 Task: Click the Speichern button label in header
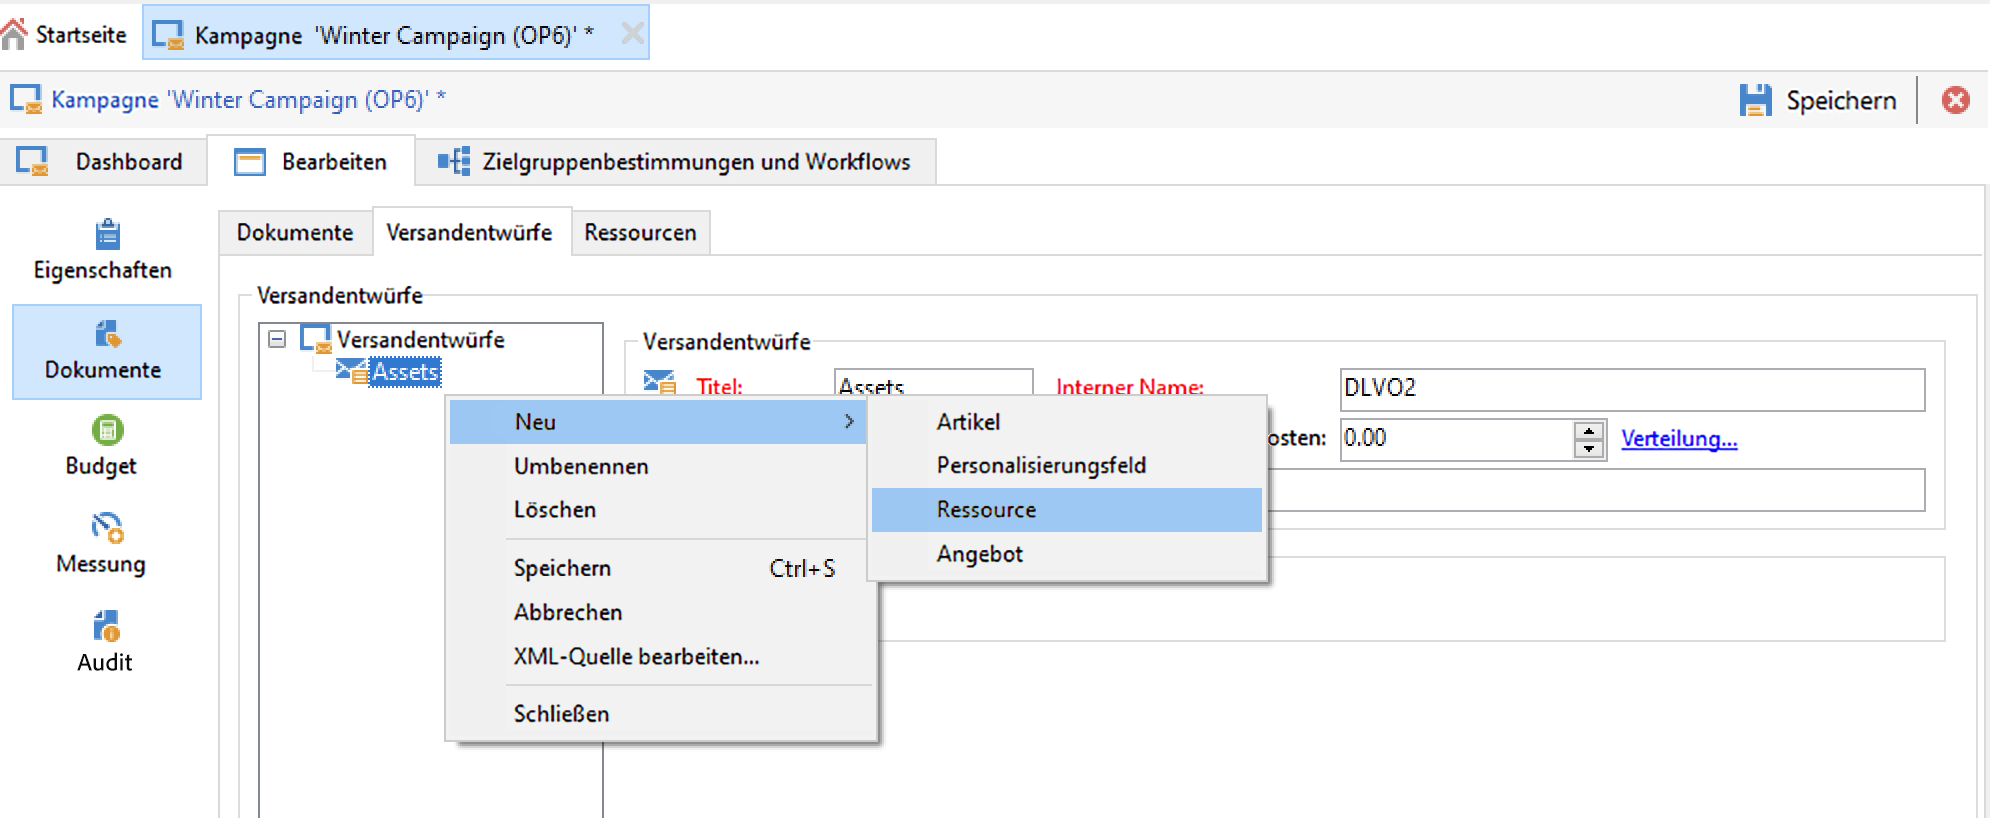1841,100
